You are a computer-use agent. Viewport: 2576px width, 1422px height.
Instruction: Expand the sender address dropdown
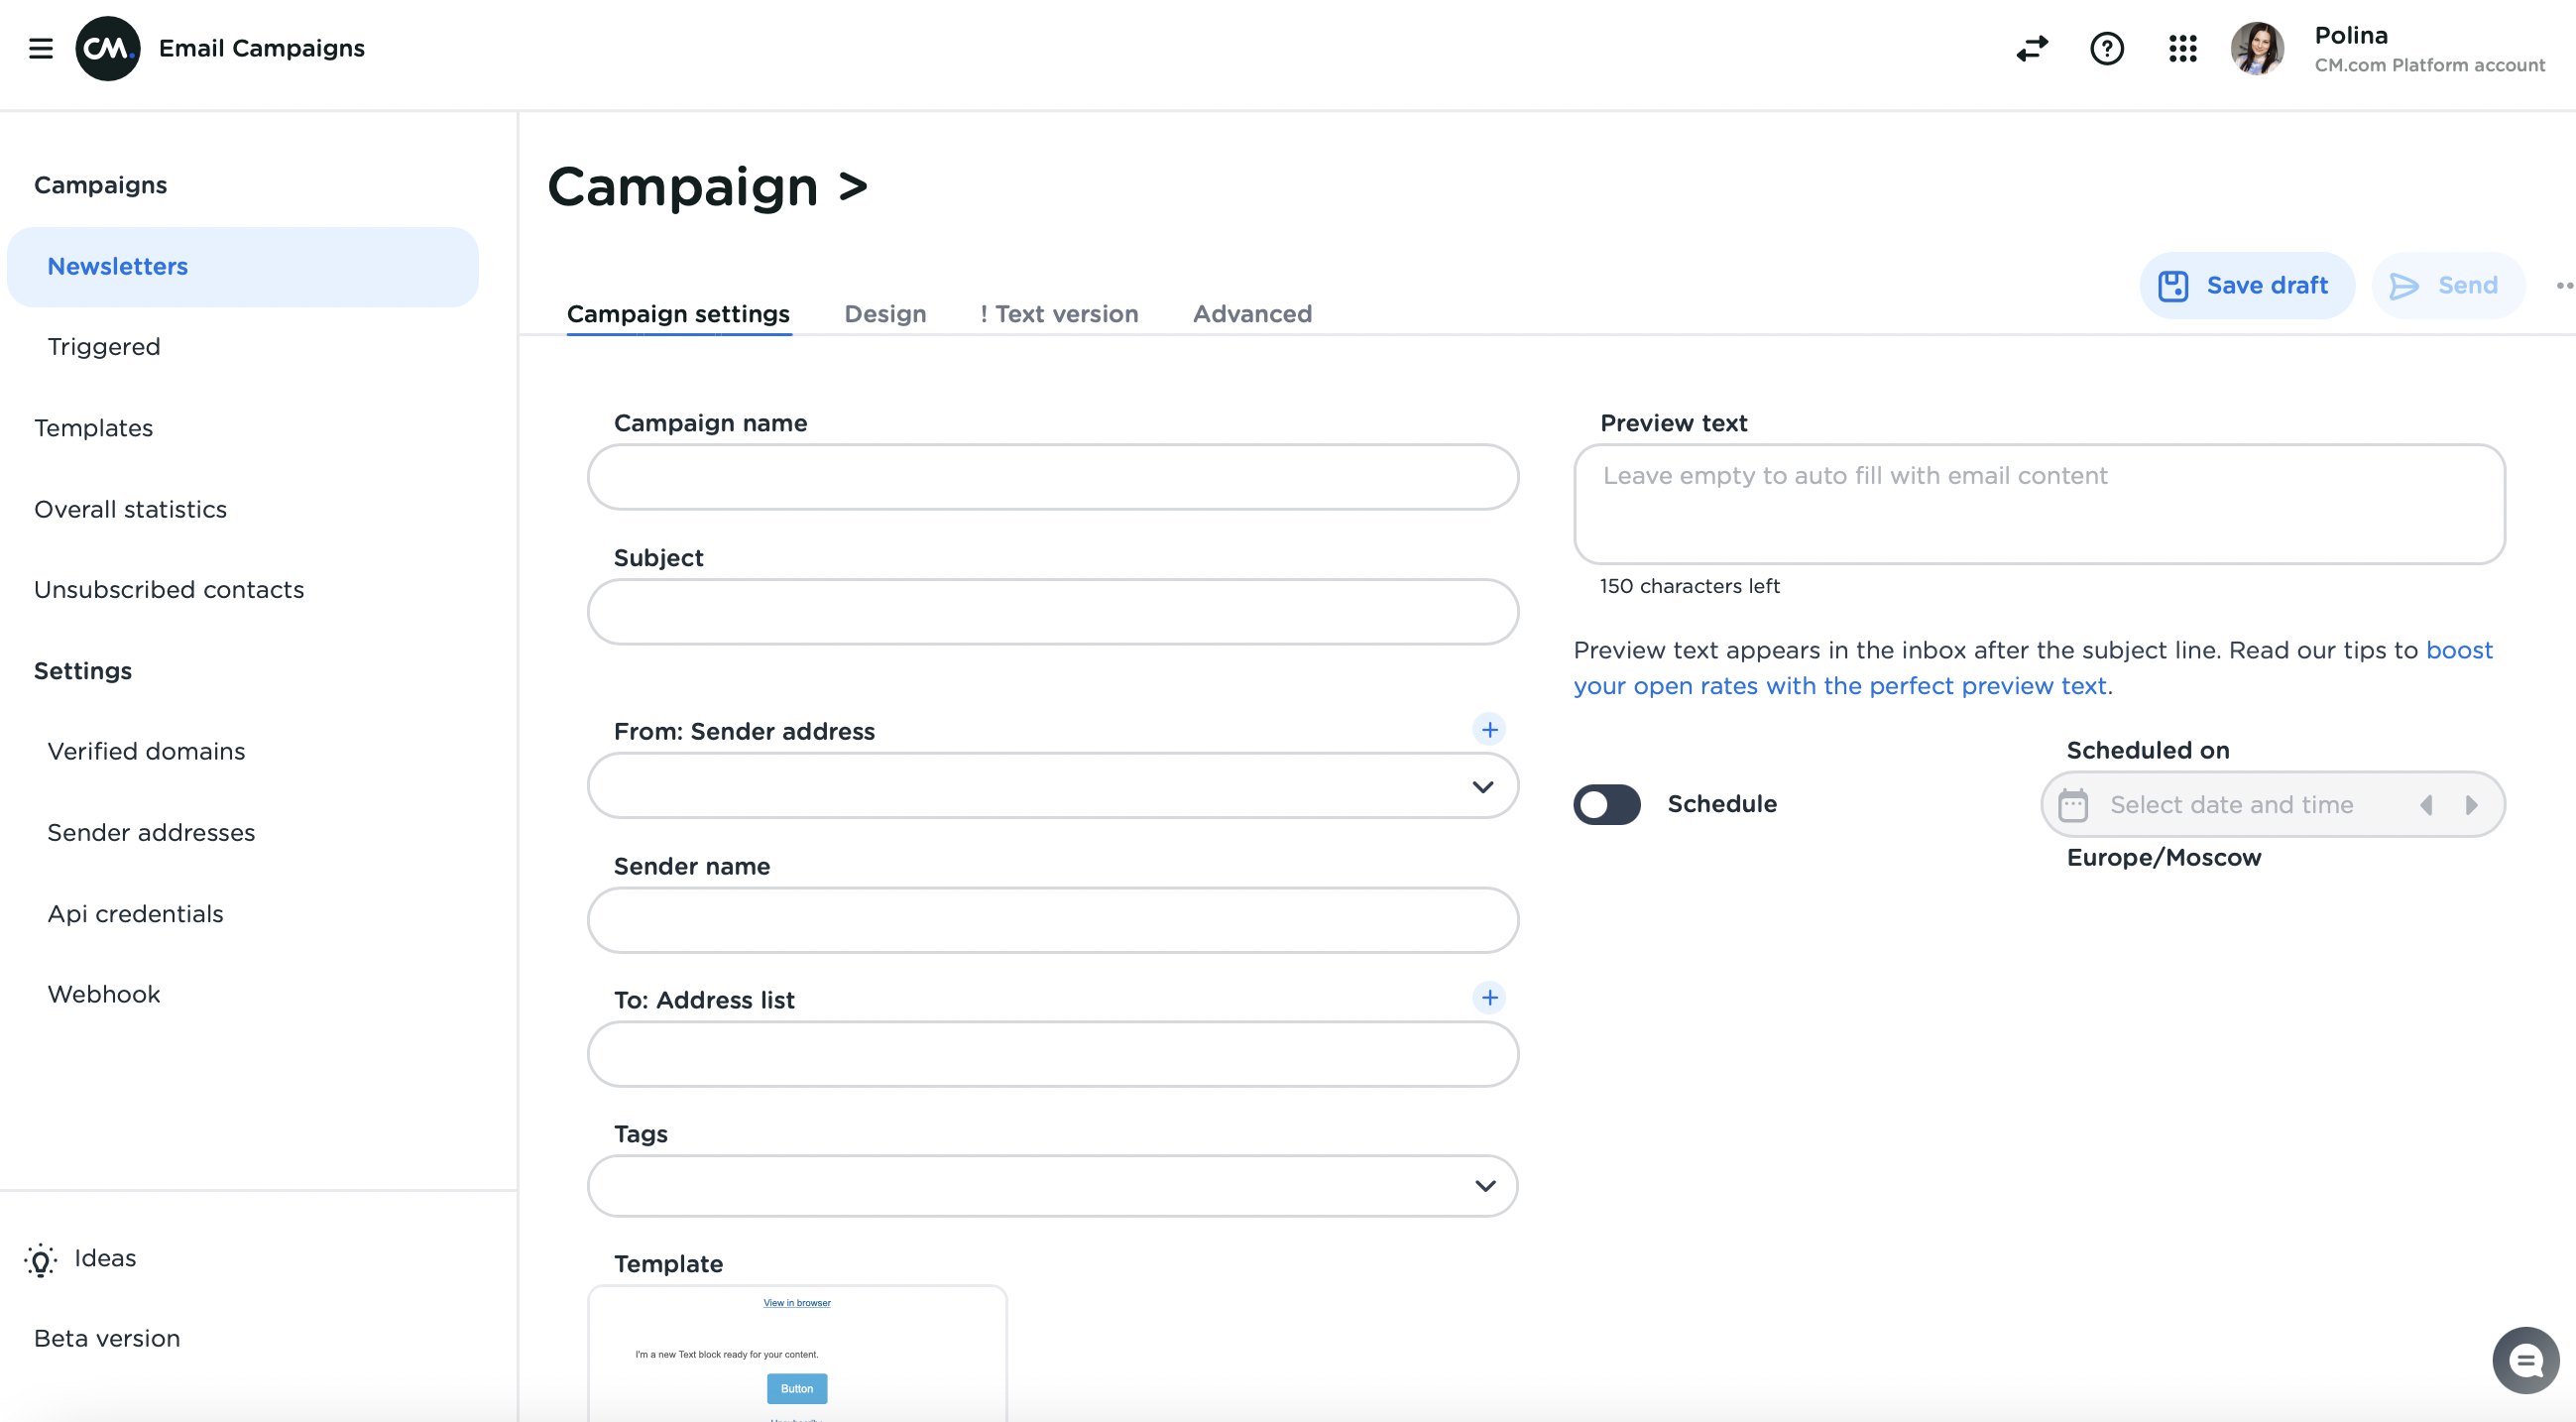point(1483,786)
